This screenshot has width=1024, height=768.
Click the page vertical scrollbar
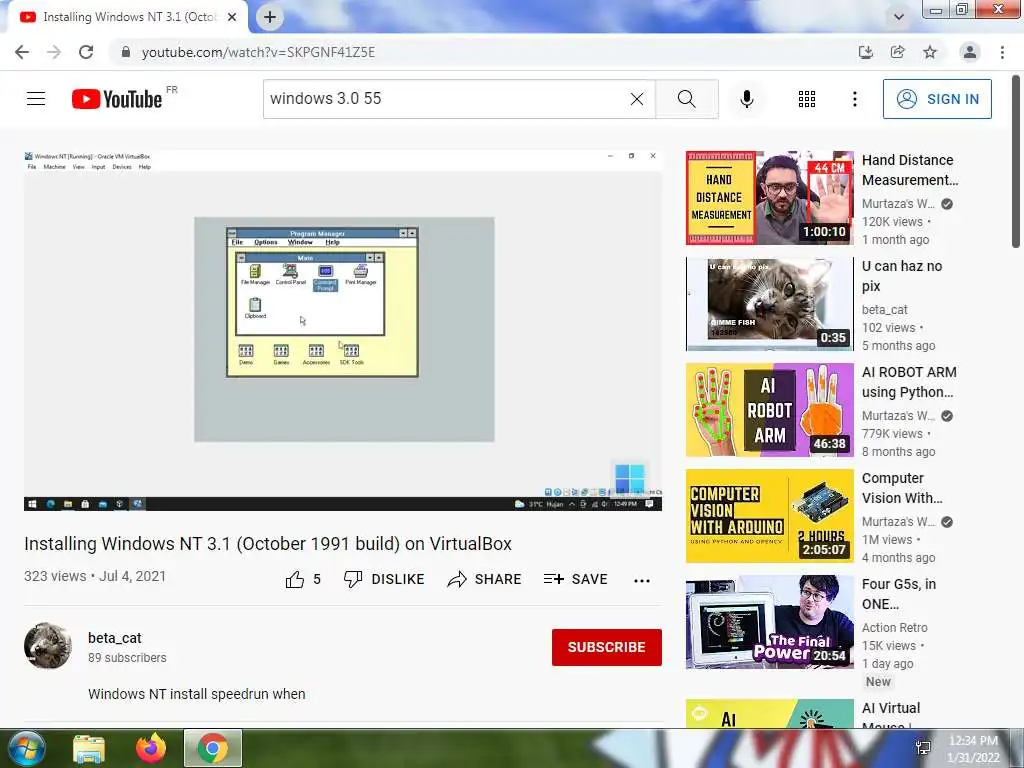click(x=1016, y=163)
